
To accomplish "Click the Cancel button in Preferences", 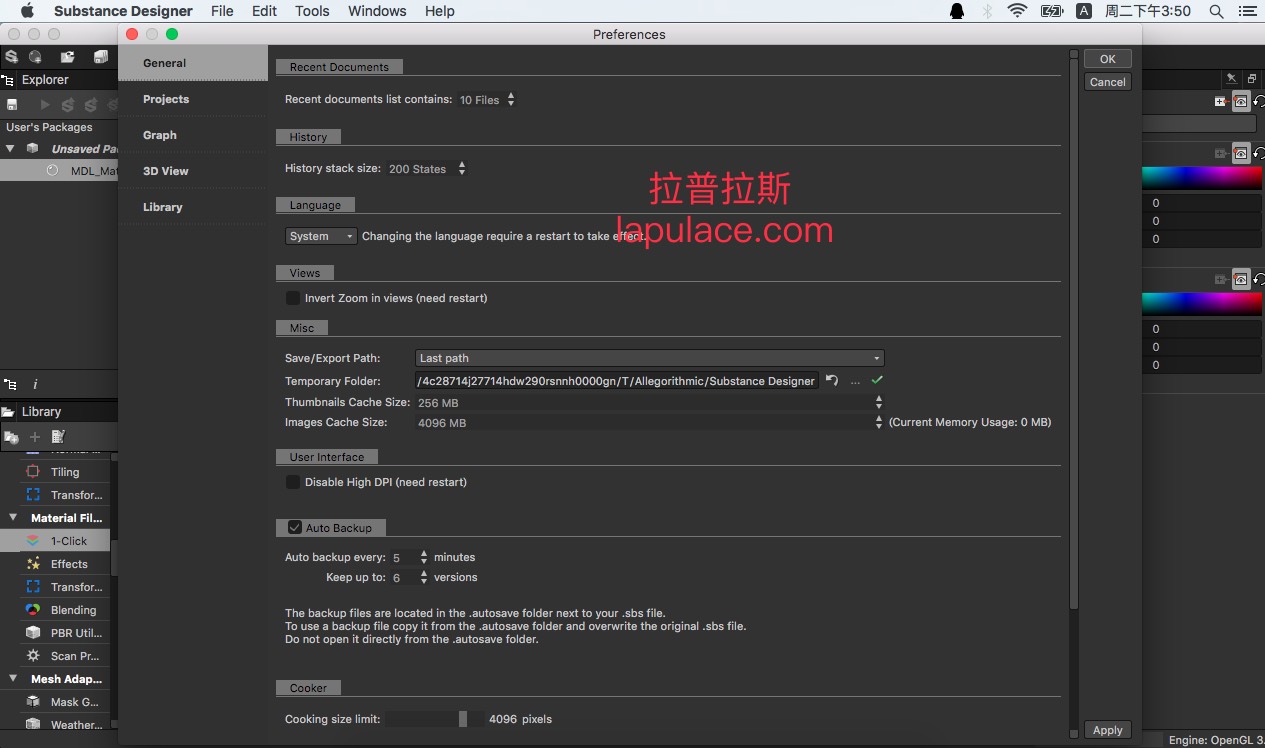I will pyautogui.click(x=1108, y=82).
